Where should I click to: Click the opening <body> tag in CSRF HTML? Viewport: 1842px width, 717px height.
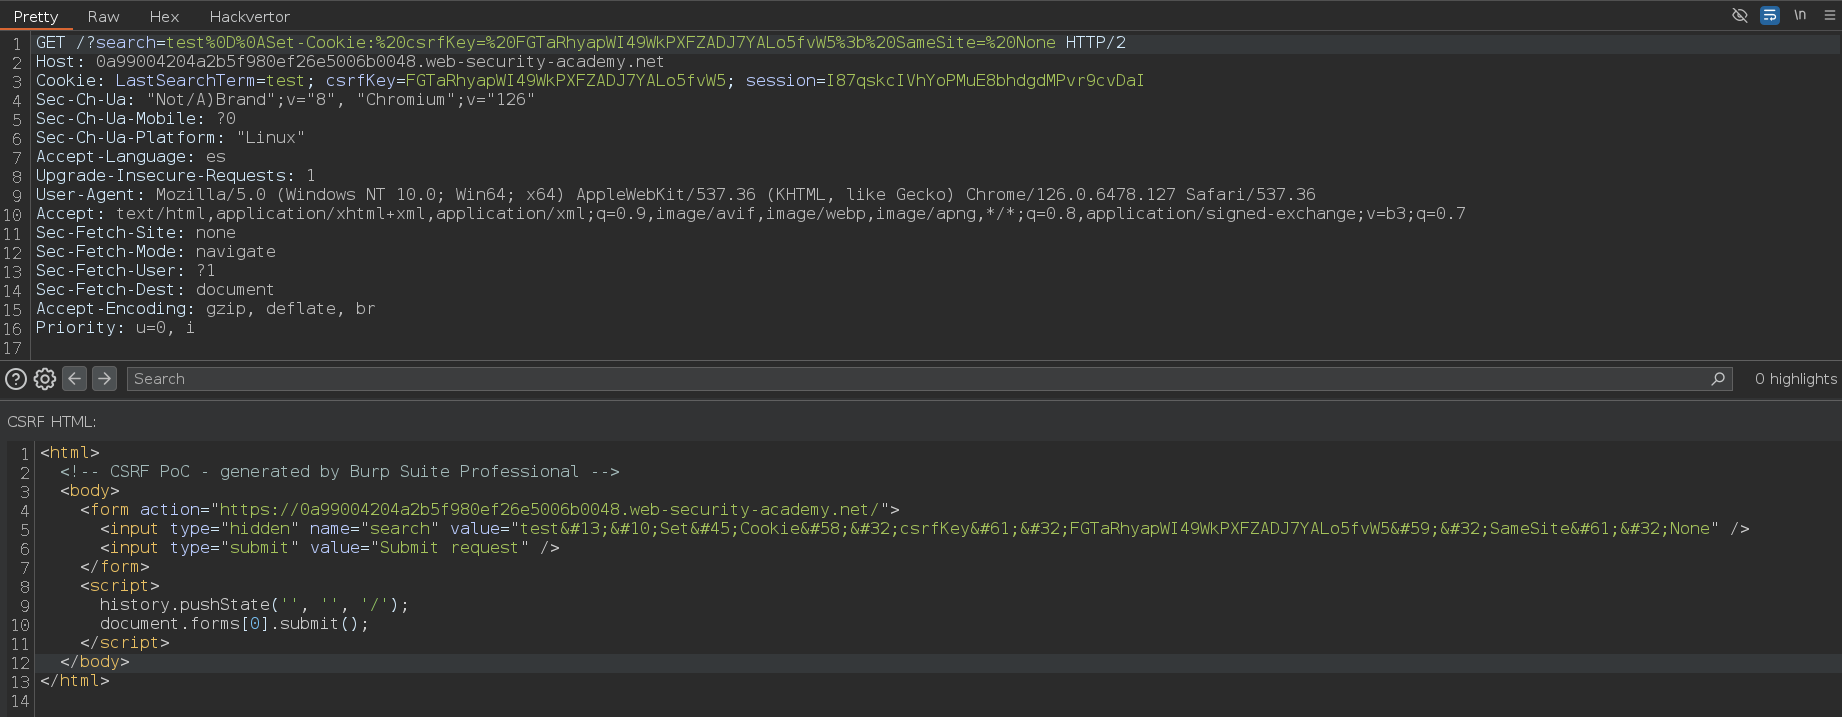(x=90, y=491)
